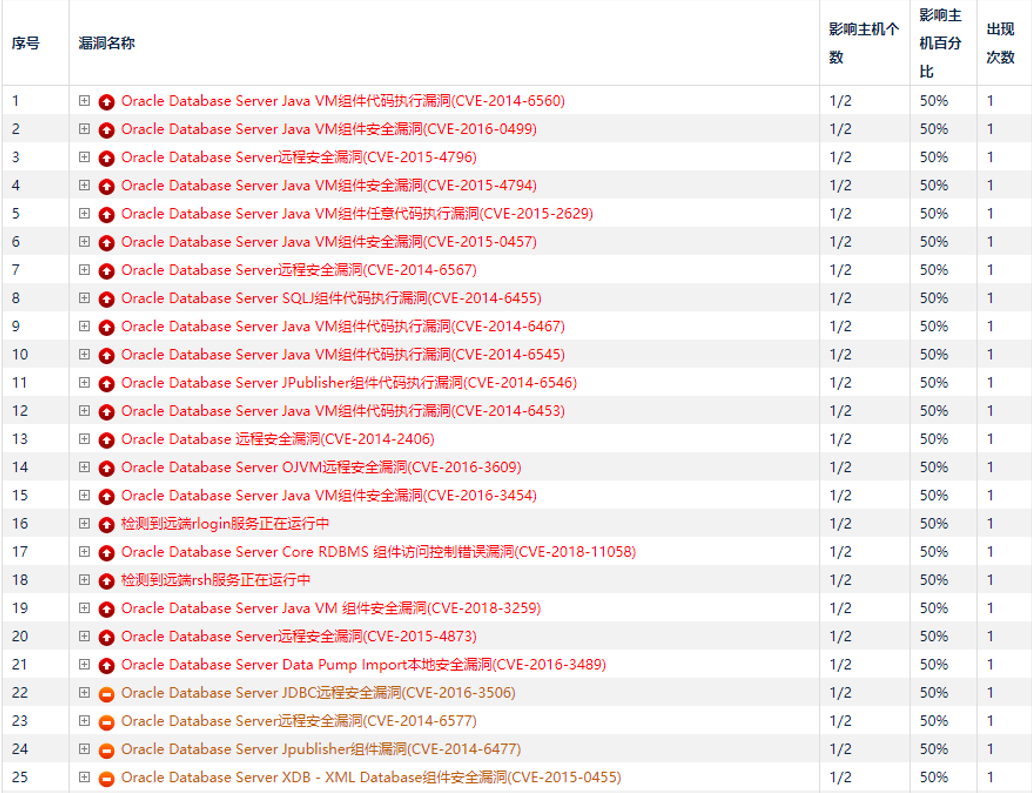This screenshot has height=793, width=1032.
Task: Click the orange severity icon next to CVE-2014-6577
Action: [107, 720]
